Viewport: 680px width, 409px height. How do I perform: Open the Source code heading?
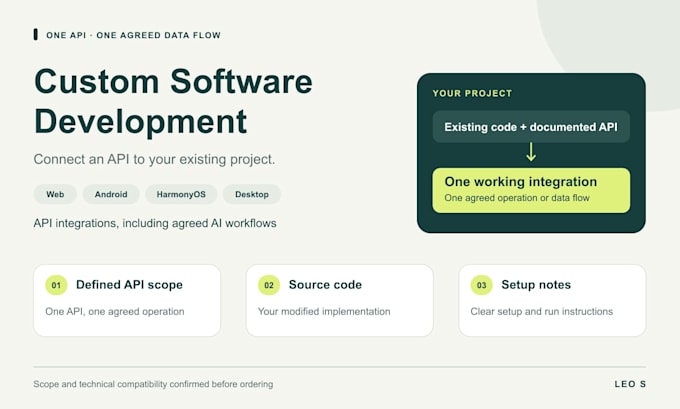(x=325, y=285)
